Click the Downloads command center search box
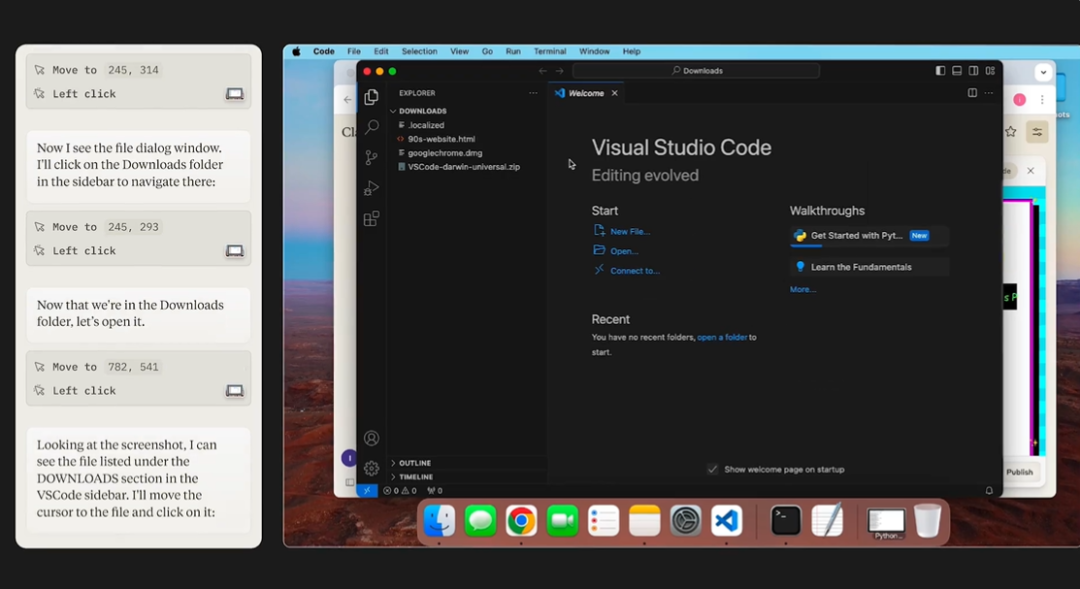 point(696,71)
